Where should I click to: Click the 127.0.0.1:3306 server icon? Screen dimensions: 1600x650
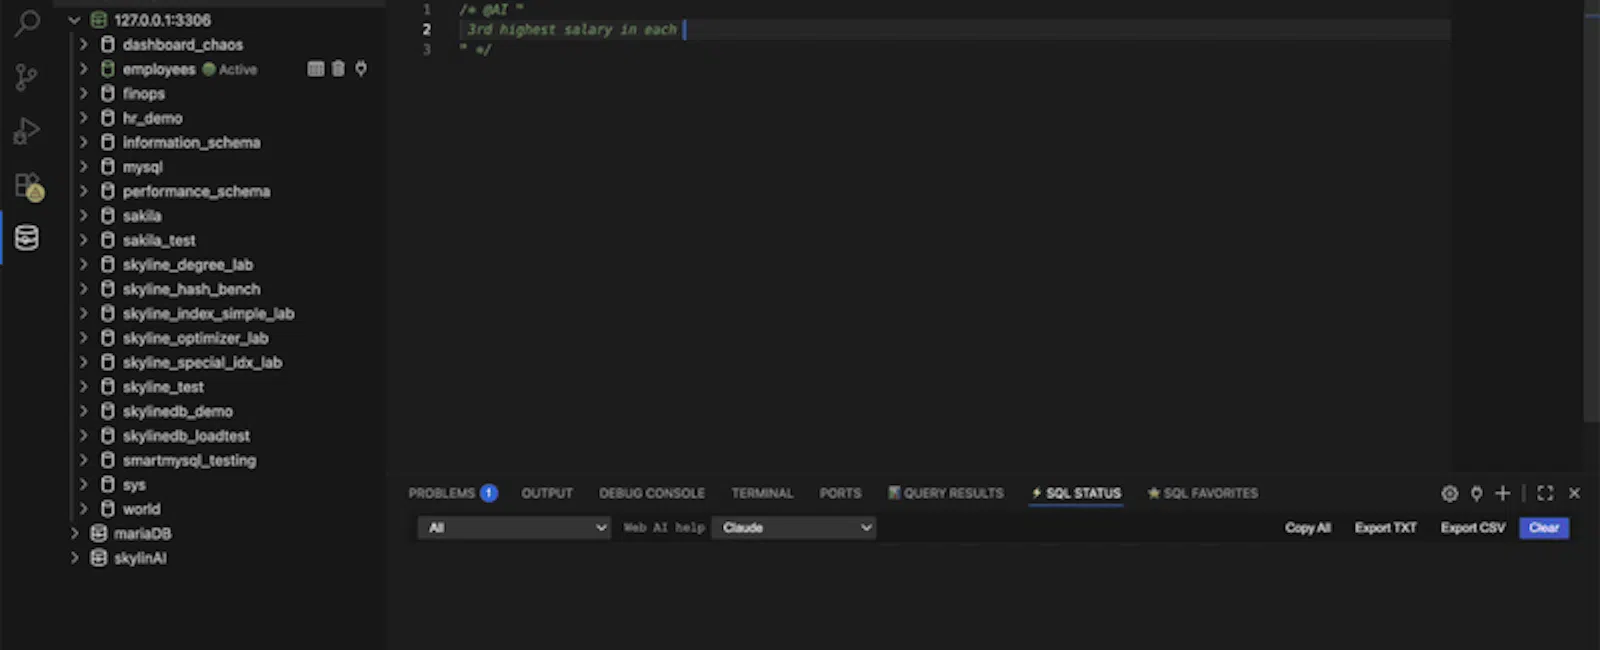pos(99,20)
